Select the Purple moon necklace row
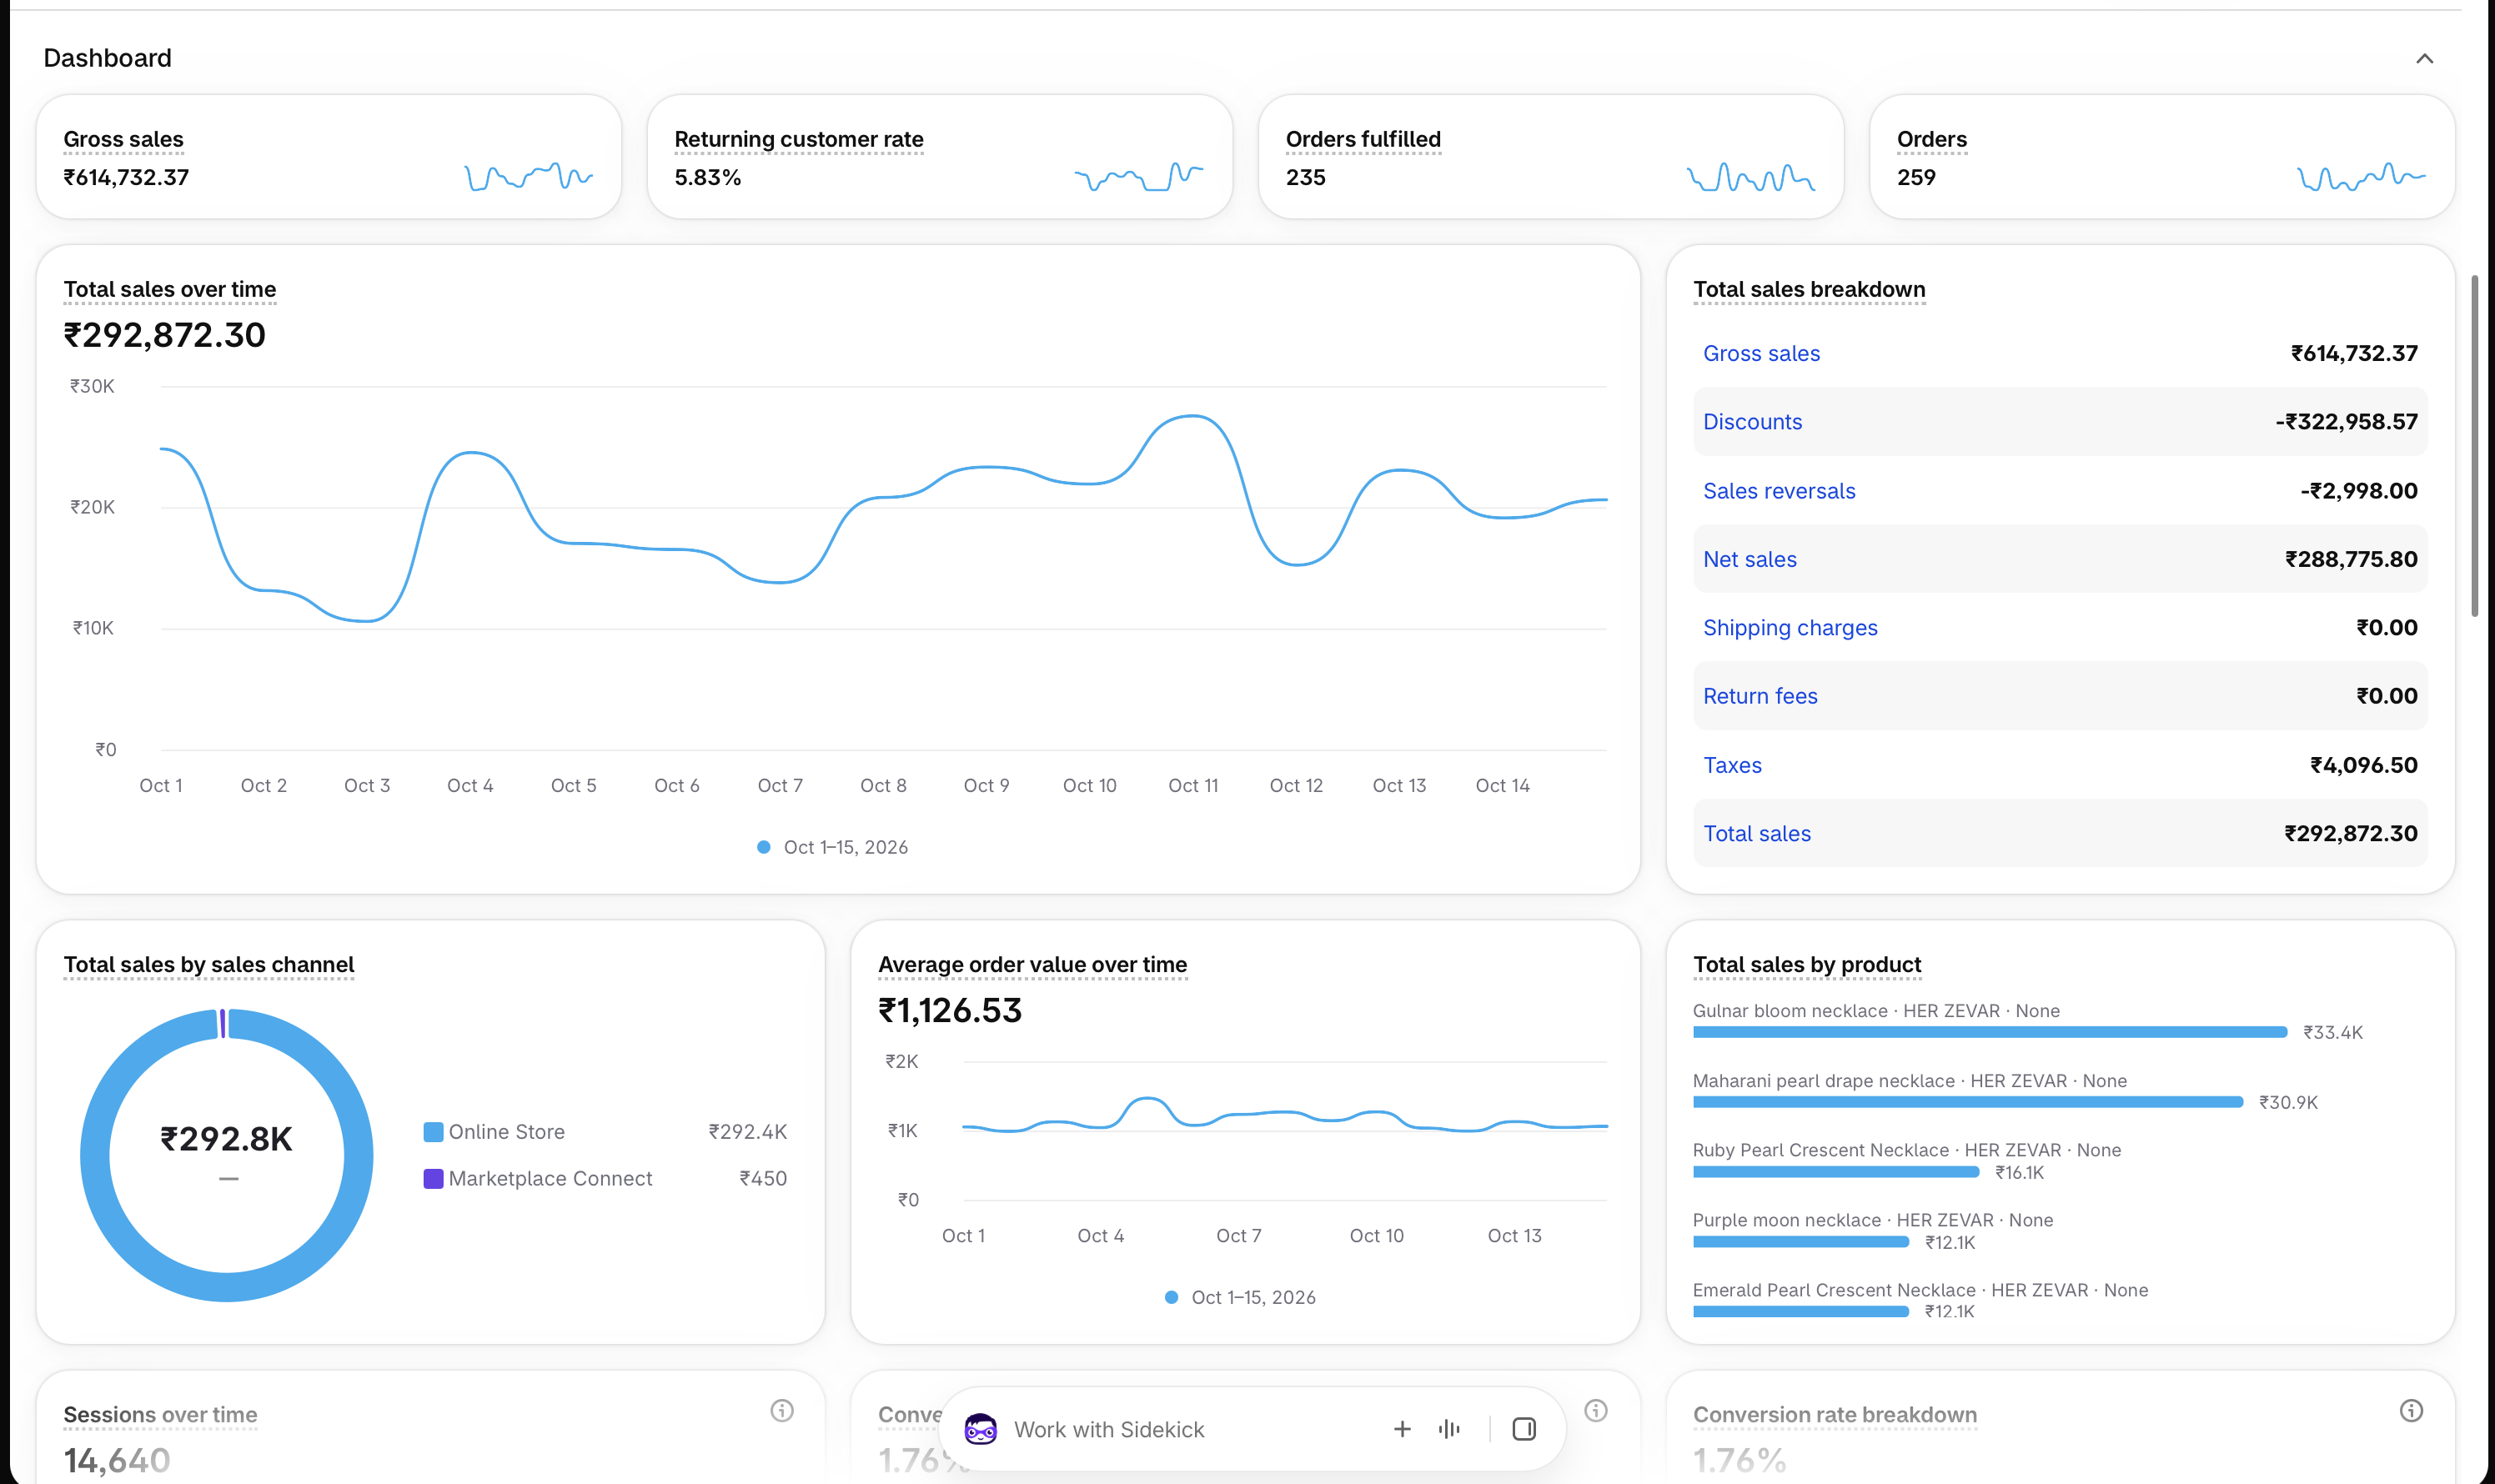Screen dimensions: 2495x1484 point(1873,1231)
